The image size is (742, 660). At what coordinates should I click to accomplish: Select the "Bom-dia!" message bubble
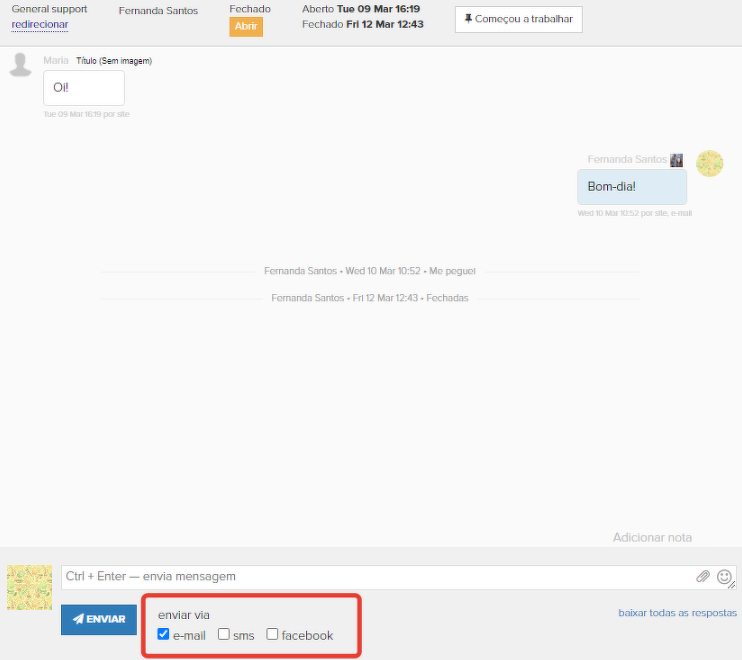[631, 187]
